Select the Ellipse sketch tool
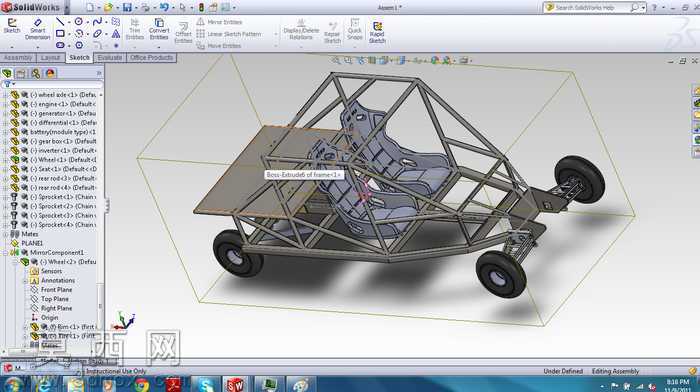The width and height of the screenshot is (700, 392). (x=97, y=33)
